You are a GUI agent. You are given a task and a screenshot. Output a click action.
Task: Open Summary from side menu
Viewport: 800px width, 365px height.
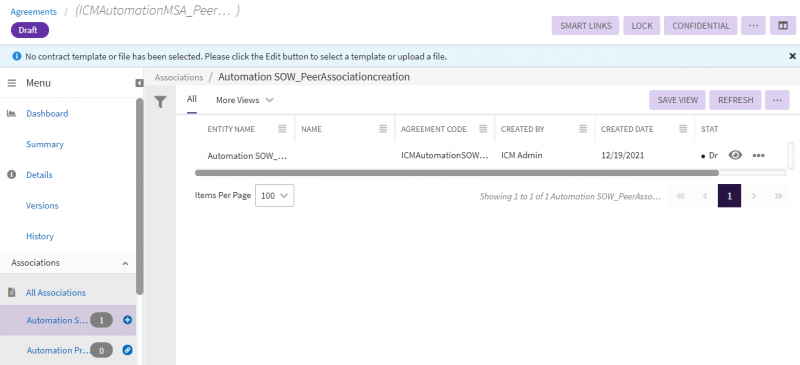click(45, 144)
